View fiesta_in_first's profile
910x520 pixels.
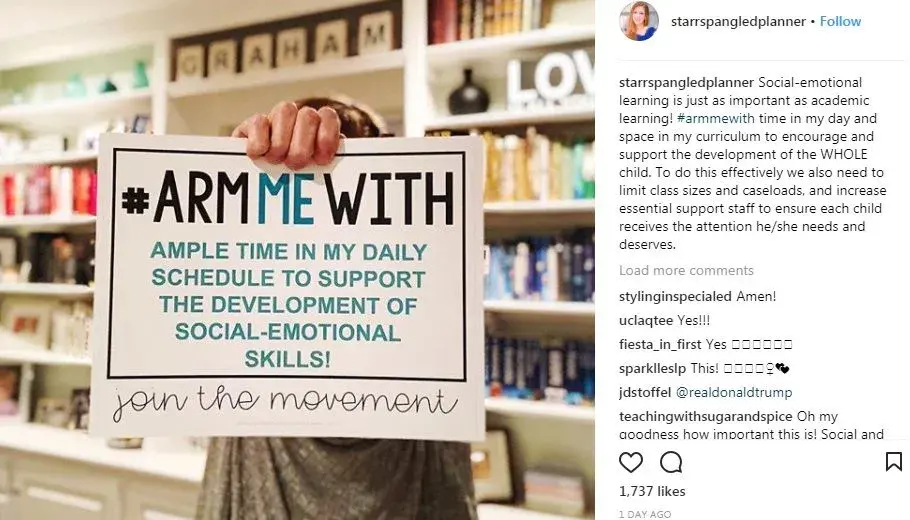pos(659,345)
